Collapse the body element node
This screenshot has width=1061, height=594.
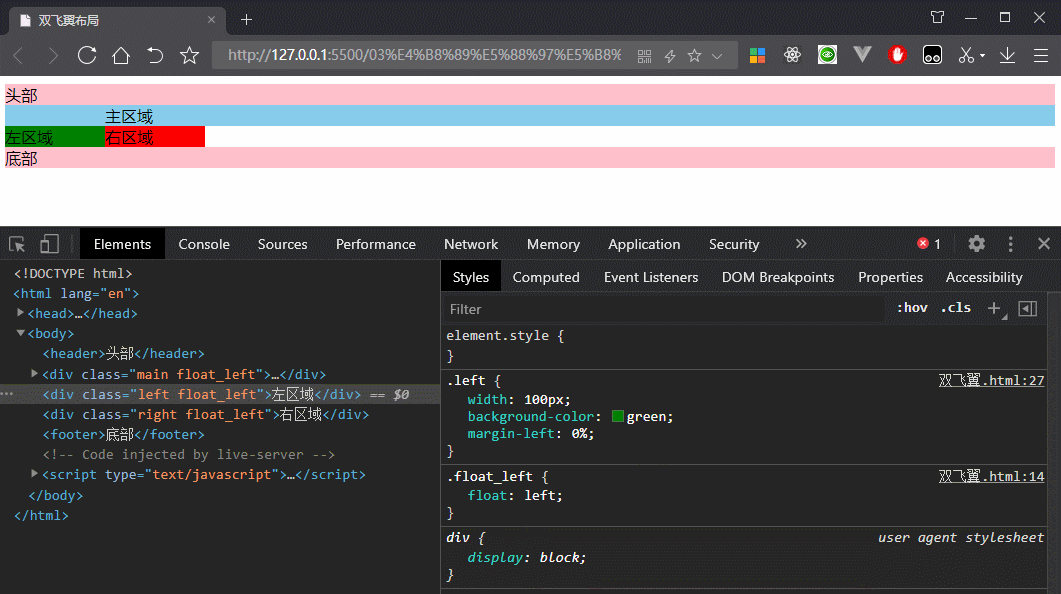[20, 333]
